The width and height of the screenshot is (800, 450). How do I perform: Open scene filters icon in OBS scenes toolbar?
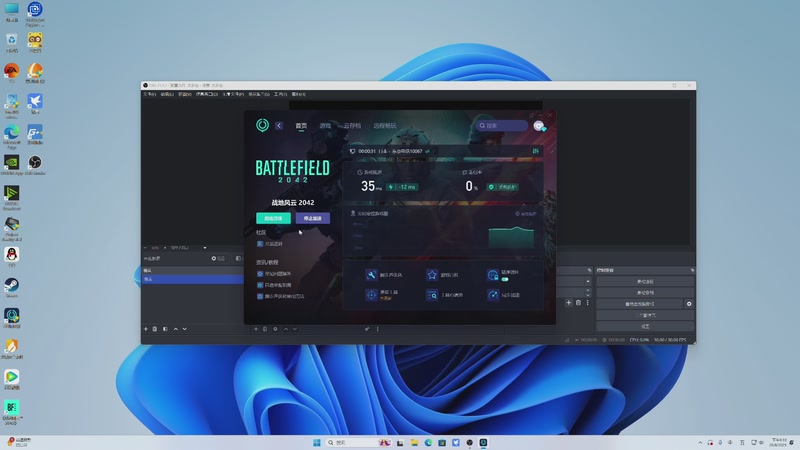(x=165, y=329)
